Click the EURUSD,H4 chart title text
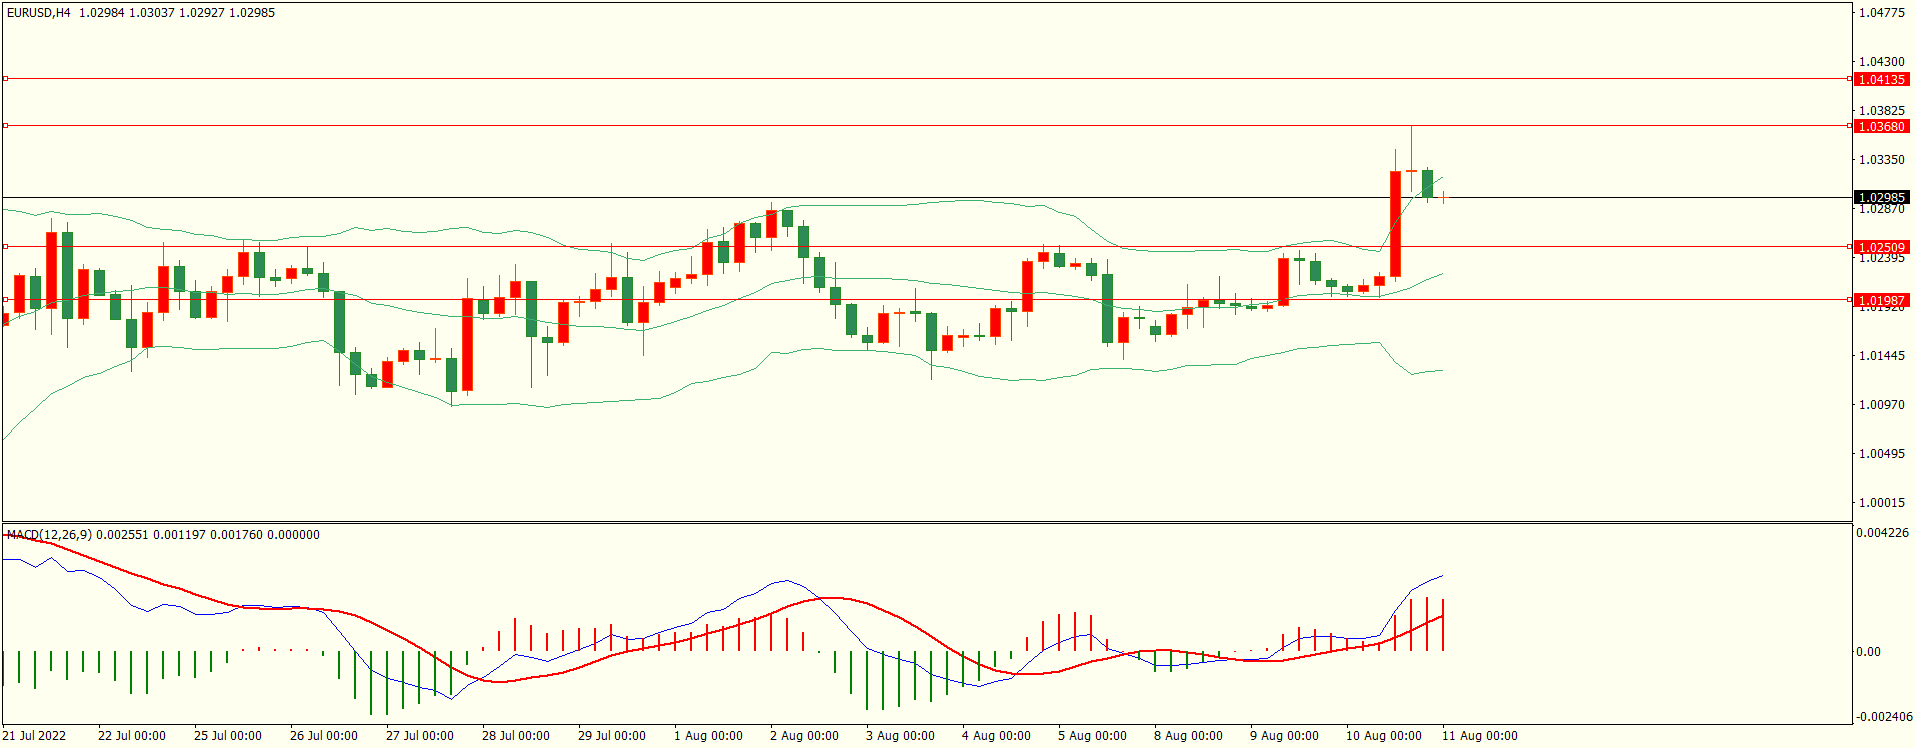 39,13
